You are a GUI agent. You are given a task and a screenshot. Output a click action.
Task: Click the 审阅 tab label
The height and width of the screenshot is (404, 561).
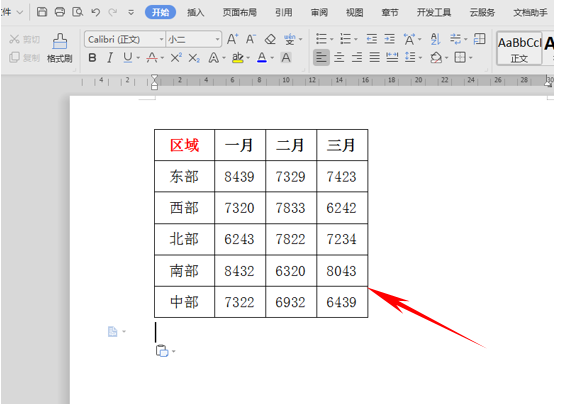319,13
